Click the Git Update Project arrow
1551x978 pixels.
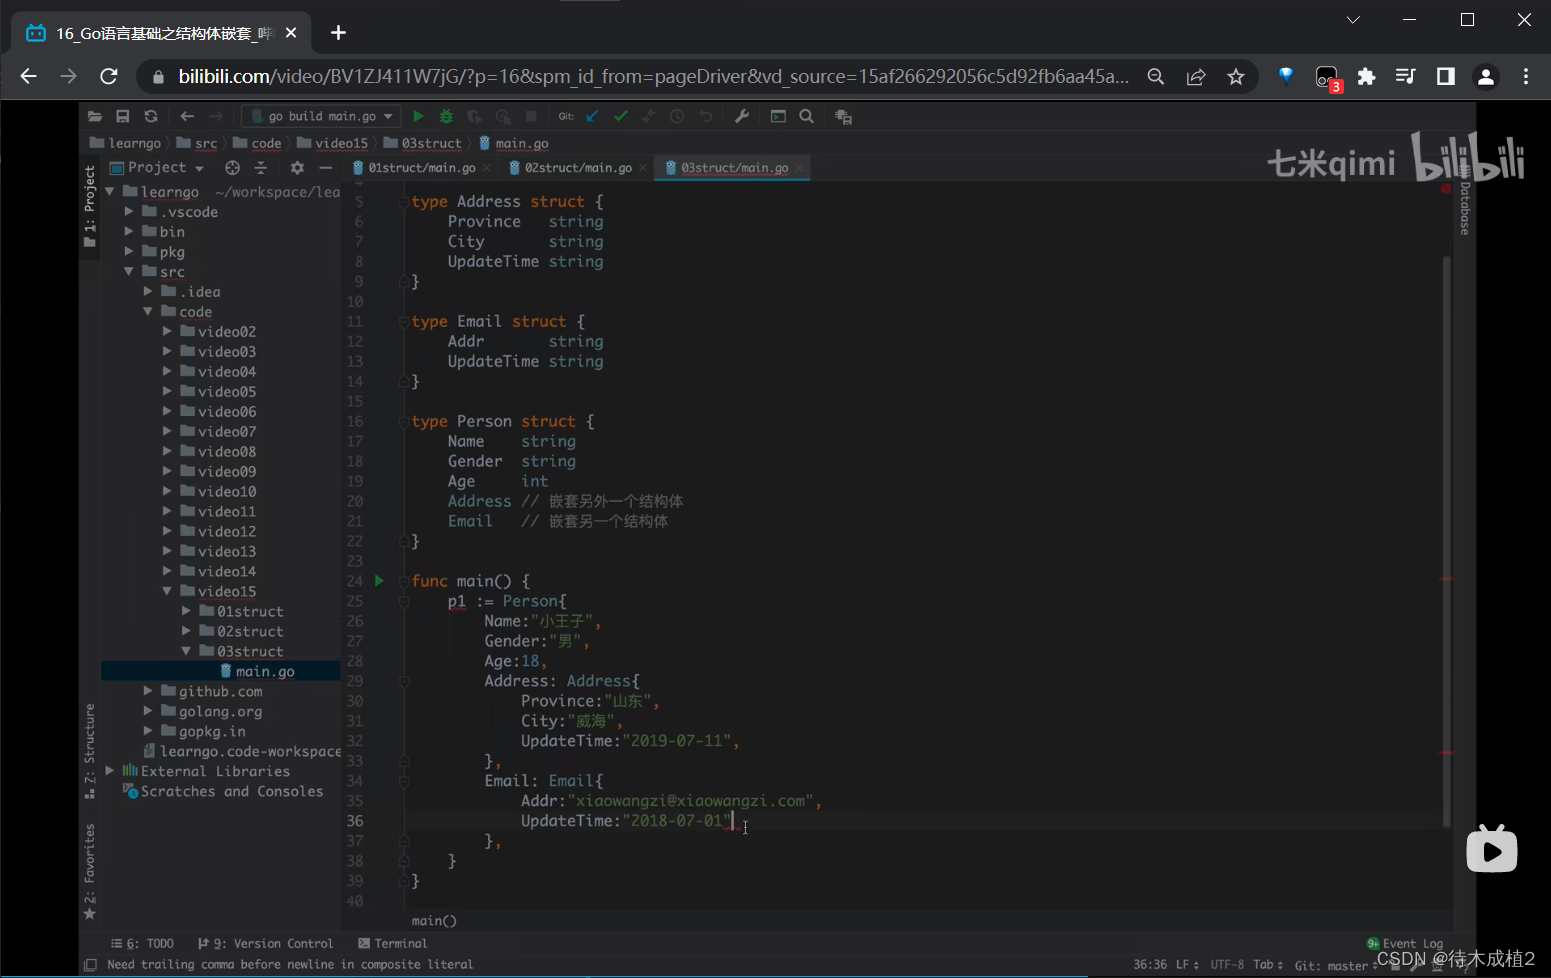coord(592,117)
